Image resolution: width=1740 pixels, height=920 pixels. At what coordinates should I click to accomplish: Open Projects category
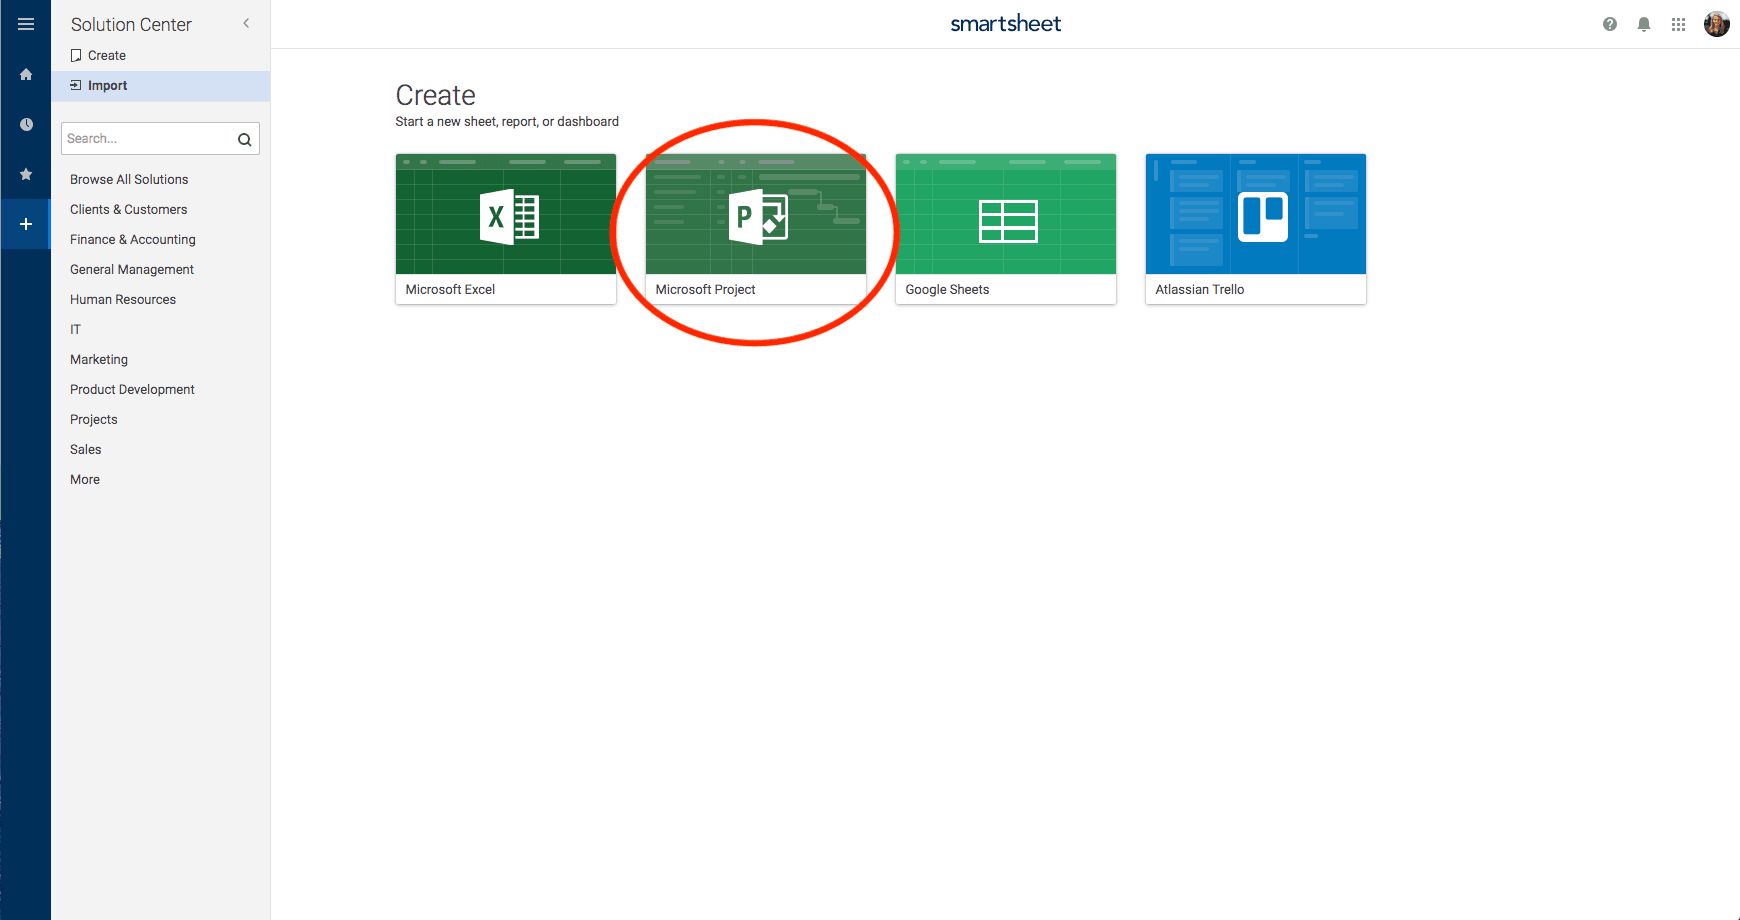click(94, 420)
